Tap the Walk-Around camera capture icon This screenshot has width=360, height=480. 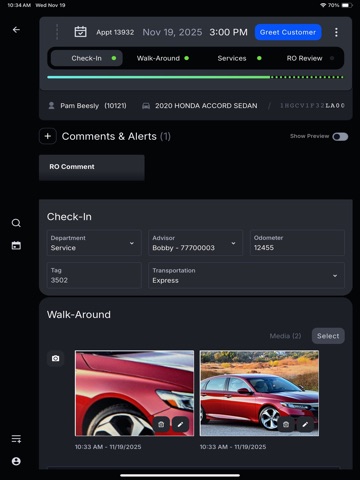click(x=56, y=358)
